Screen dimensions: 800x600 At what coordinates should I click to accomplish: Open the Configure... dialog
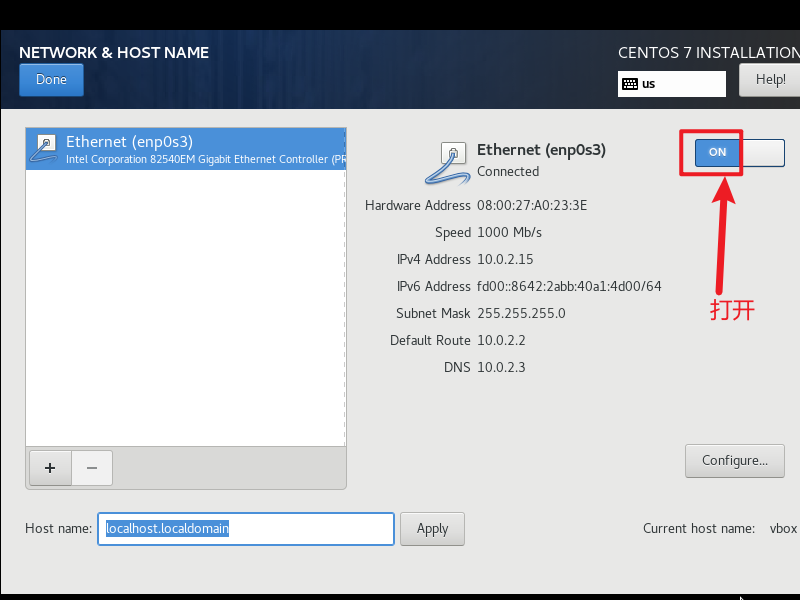coord(735,461)
